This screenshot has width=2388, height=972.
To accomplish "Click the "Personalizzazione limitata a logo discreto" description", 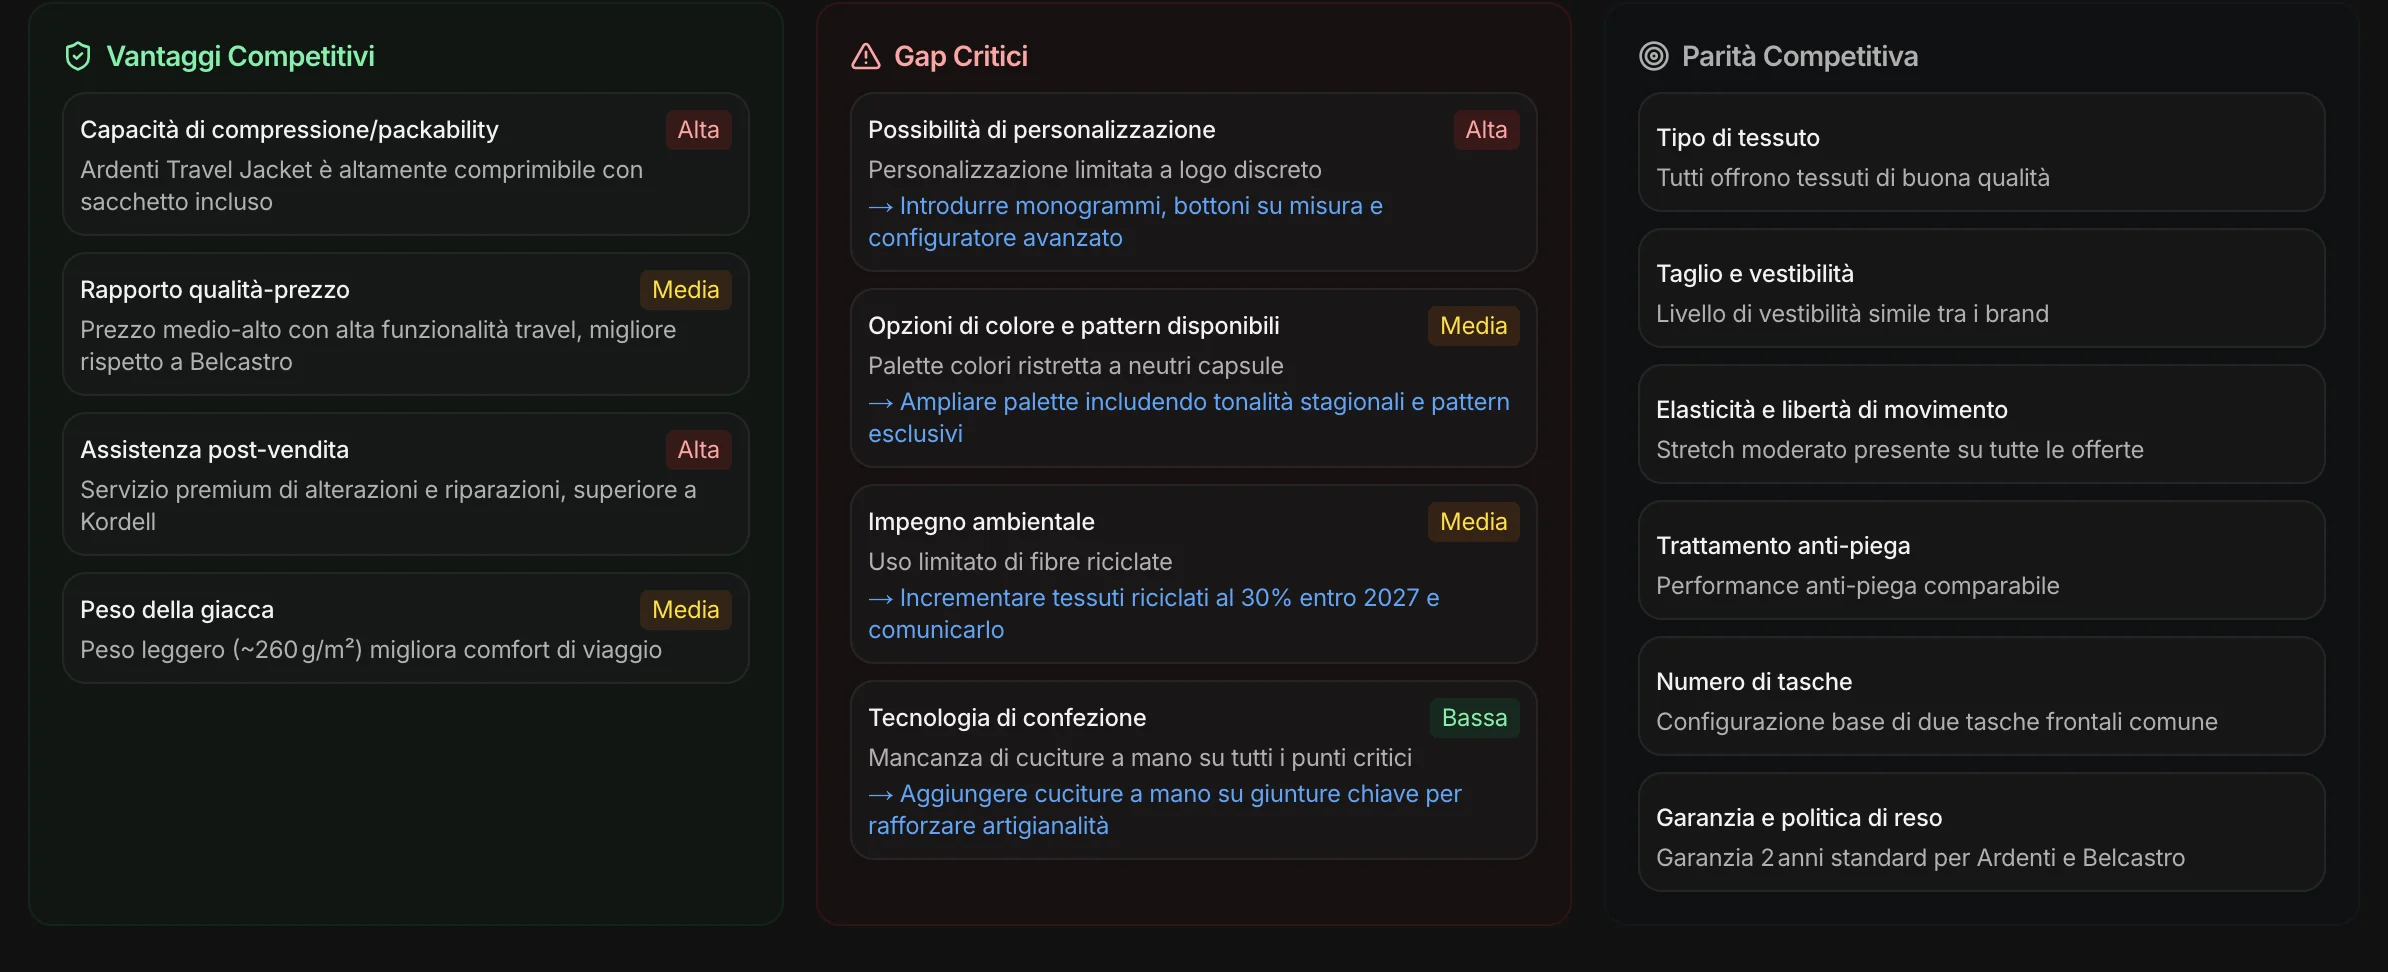I will [1095, 170].
